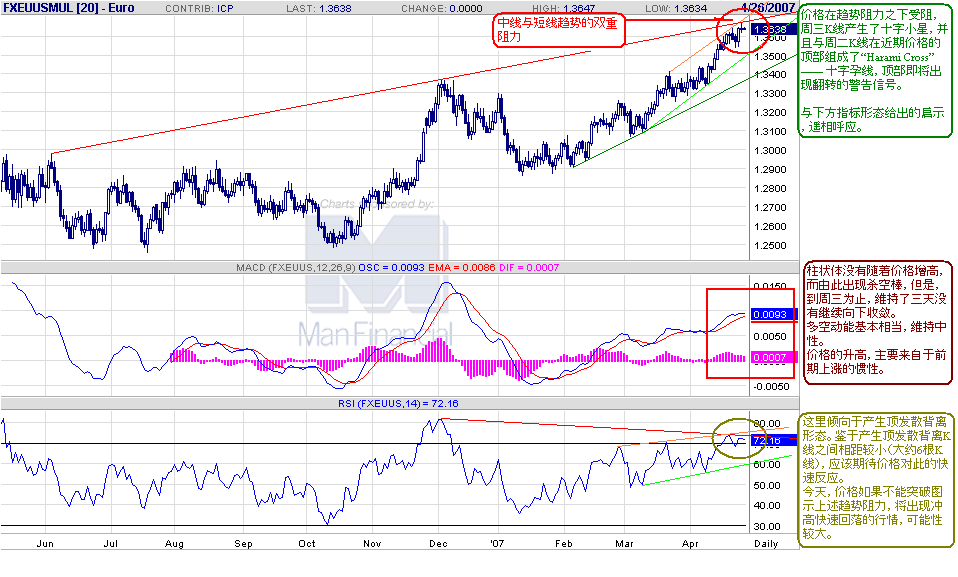Screen dimensions: 958x577
Task: Click the 'RSI (FXEUUS,14) = 72.16' indicator title
Action: click(x=398, y=403)
